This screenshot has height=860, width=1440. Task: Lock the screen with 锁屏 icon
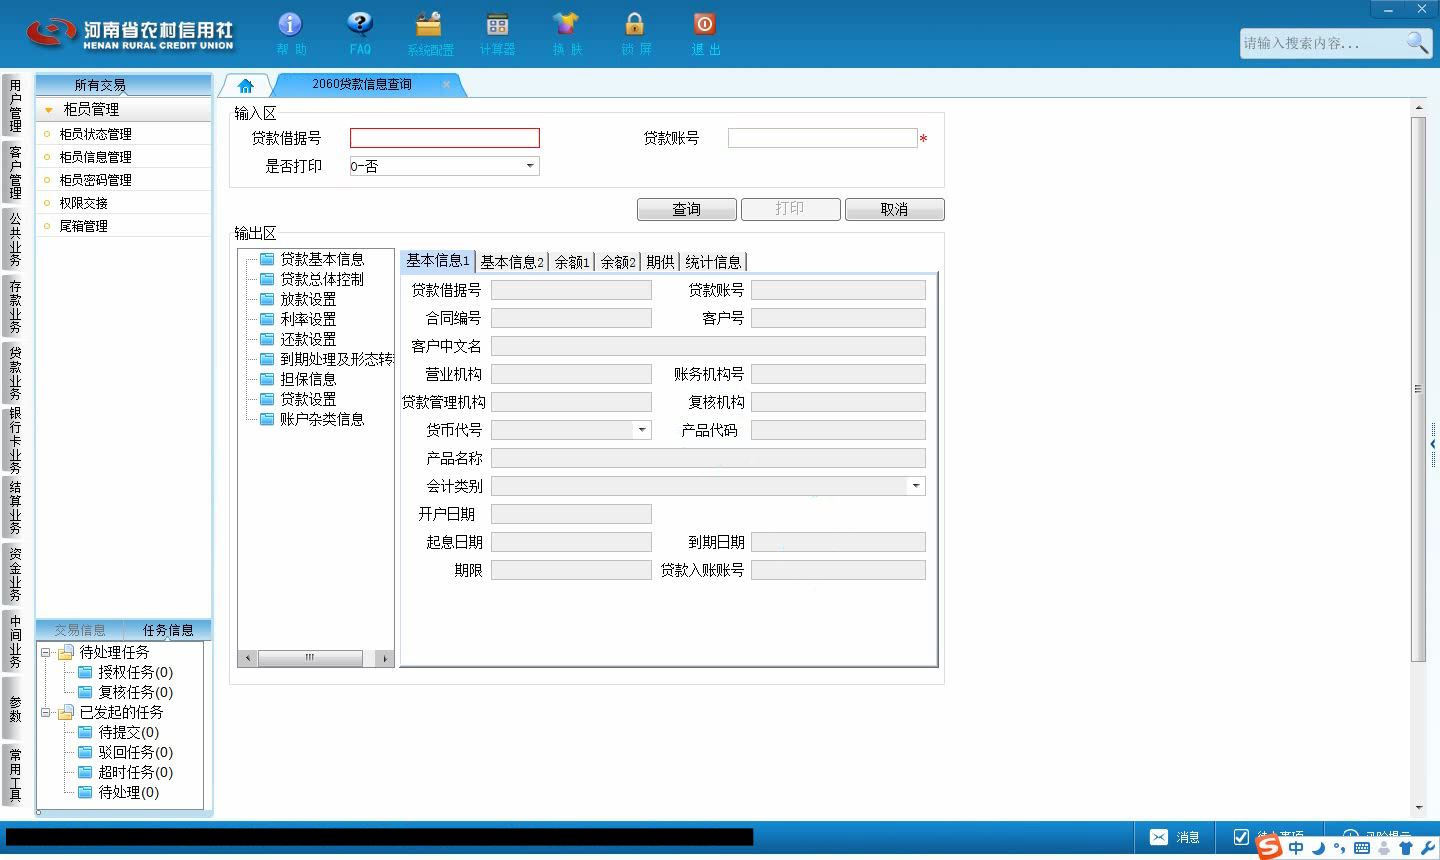(634, 24)
